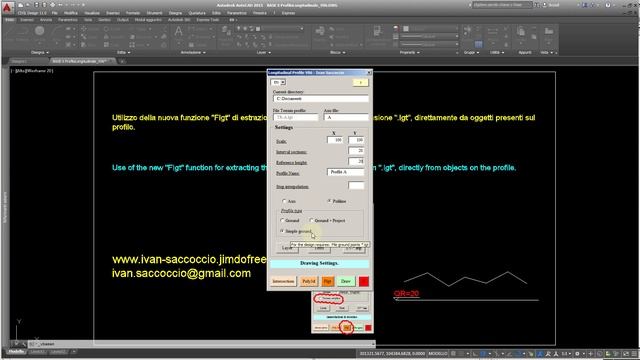The width and height of the screenshot is (640, 360).
Task: Select Ground profile type radio
Action: tap(282, 220)
